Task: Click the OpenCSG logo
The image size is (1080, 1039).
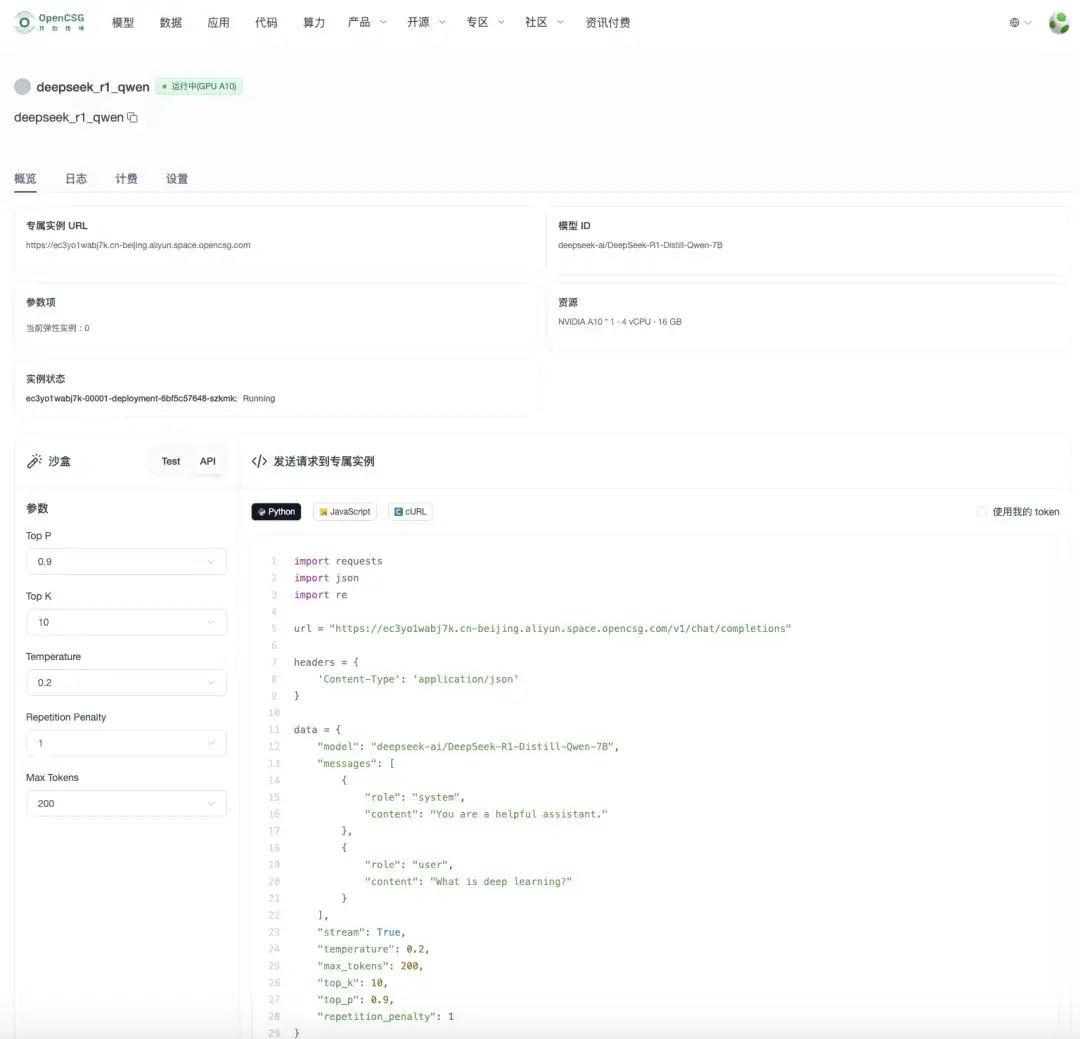Action: click(x=50, y=22)
